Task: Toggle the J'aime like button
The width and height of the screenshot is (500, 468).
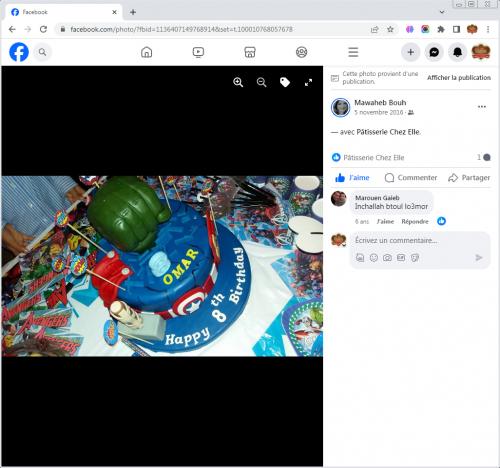Action: click(x=353, y=178)
